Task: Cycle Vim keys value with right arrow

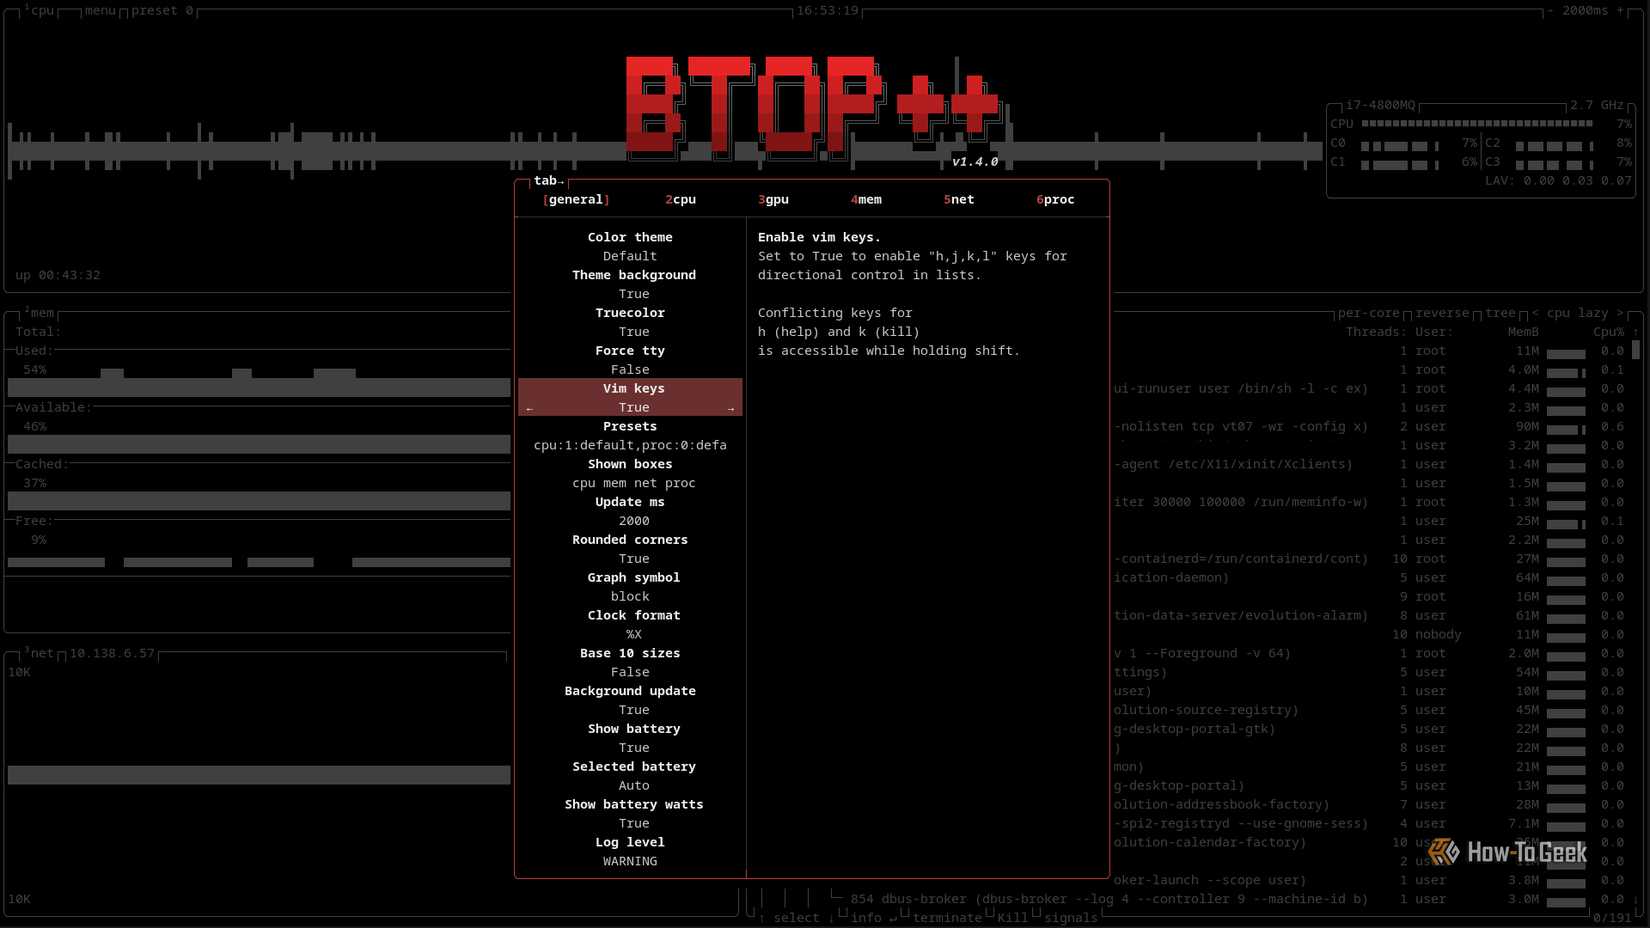Action: coord(731,407)
